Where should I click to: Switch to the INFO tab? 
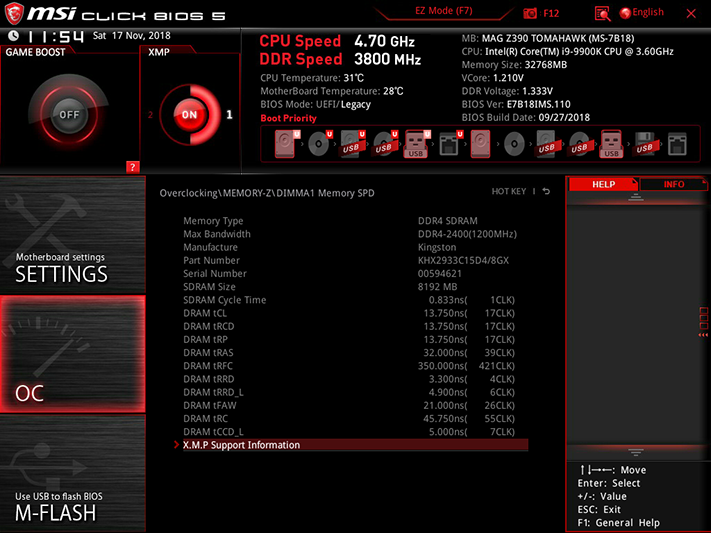(673, 184)
